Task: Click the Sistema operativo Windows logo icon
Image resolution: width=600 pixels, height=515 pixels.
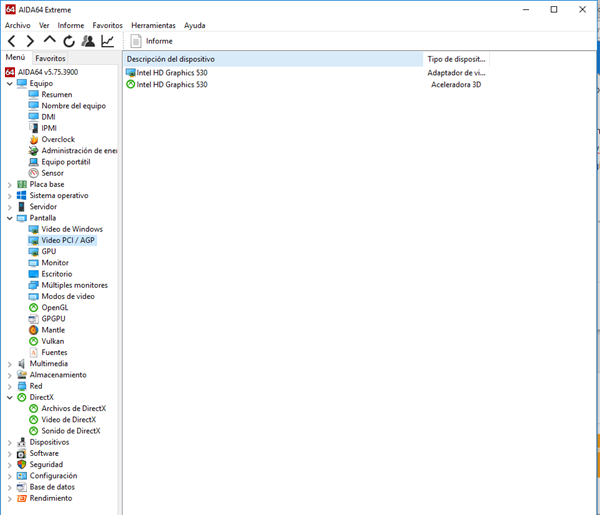Action: coord(22,196)
